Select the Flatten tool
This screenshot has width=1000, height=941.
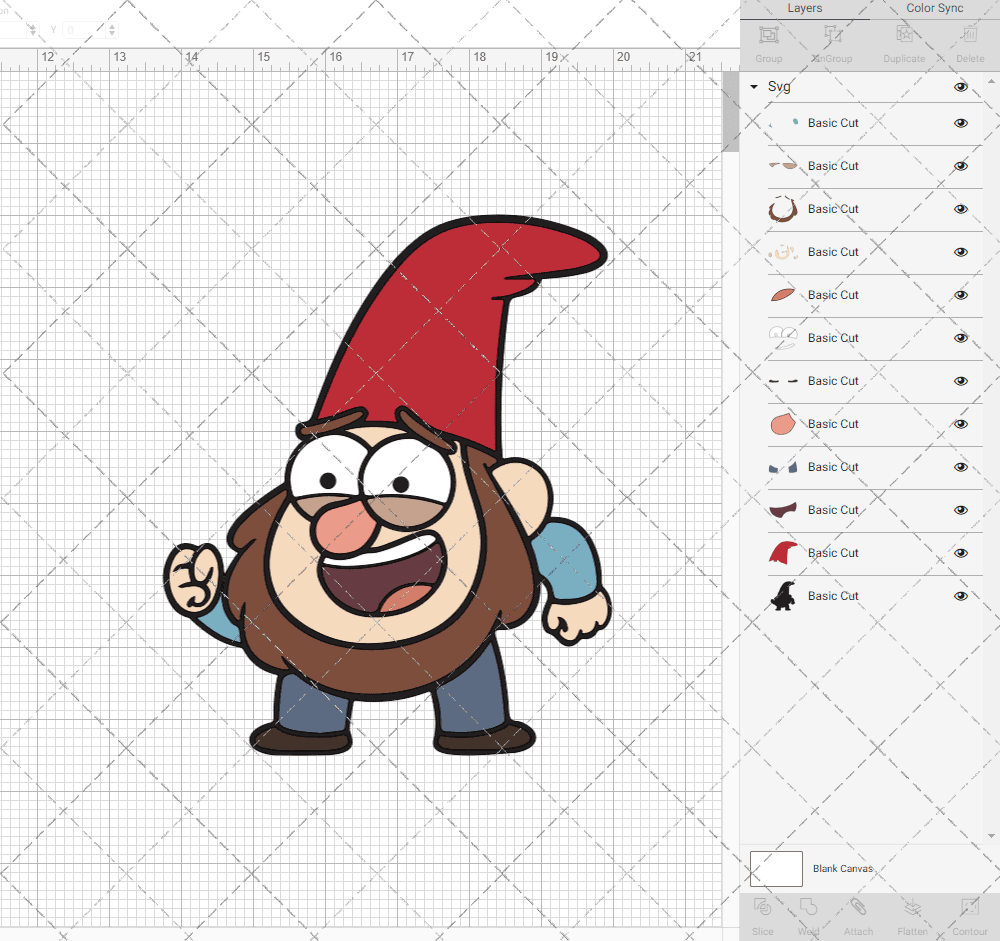[x=913, y=907]
